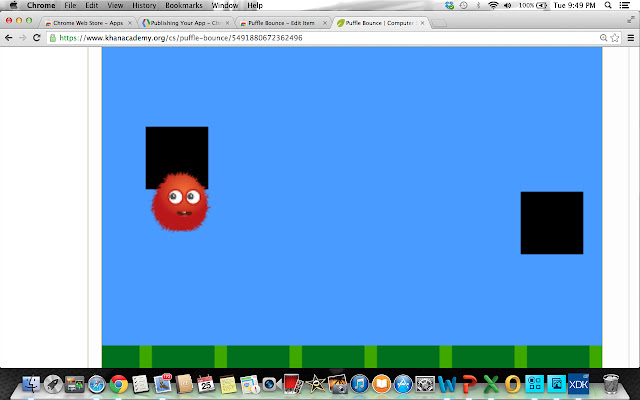This screenshot has height=400, width=640.
Task: Launch Intel XDK from the dock
Action: (x=579, y=384)
